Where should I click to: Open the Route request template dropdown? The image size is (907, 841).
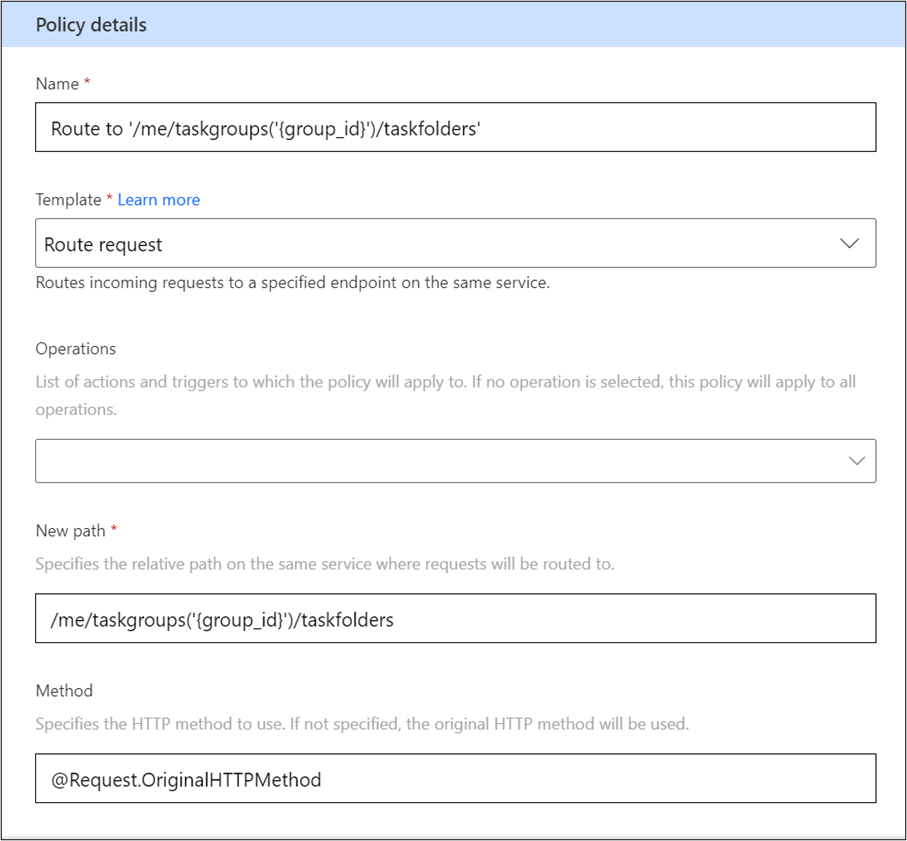tap(456, 243)
